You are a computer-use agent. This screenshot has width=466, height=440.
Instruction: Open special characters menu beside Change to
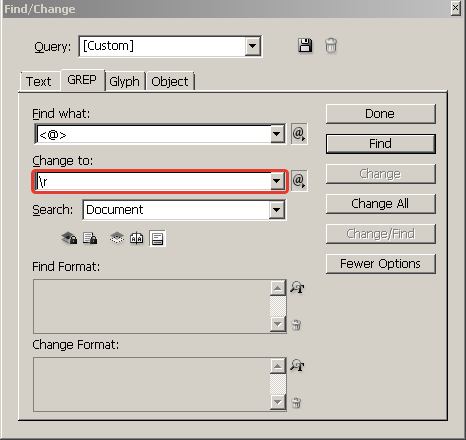[x=299, y=181]
